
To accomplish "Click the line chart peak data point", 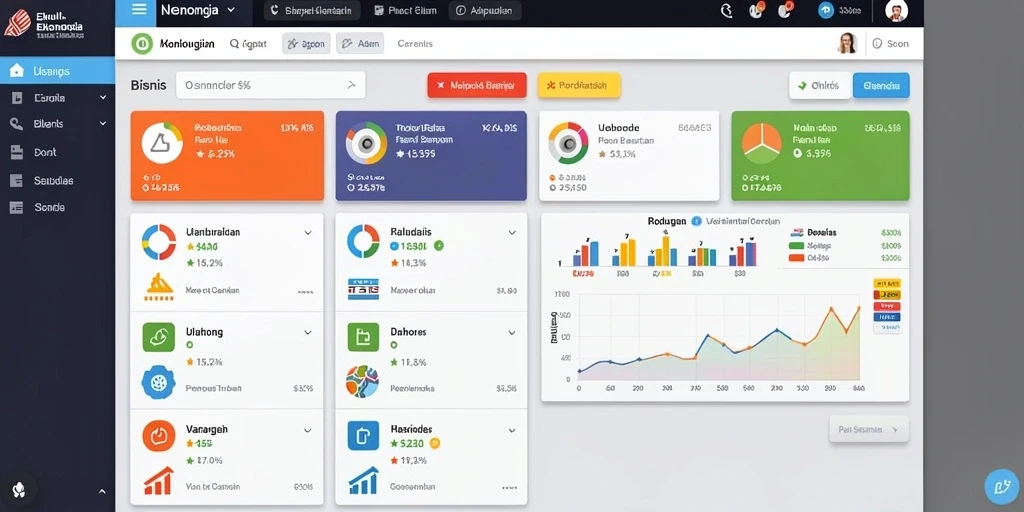I will pos(831,309).
